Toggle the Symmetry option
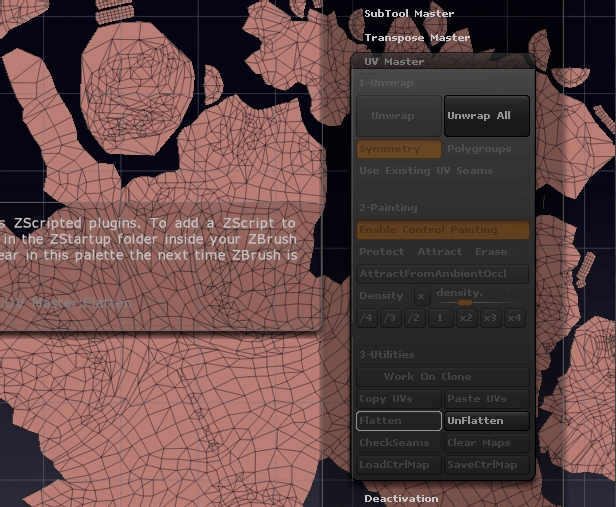This screenshot has width=616, height=507. point(399,149)
